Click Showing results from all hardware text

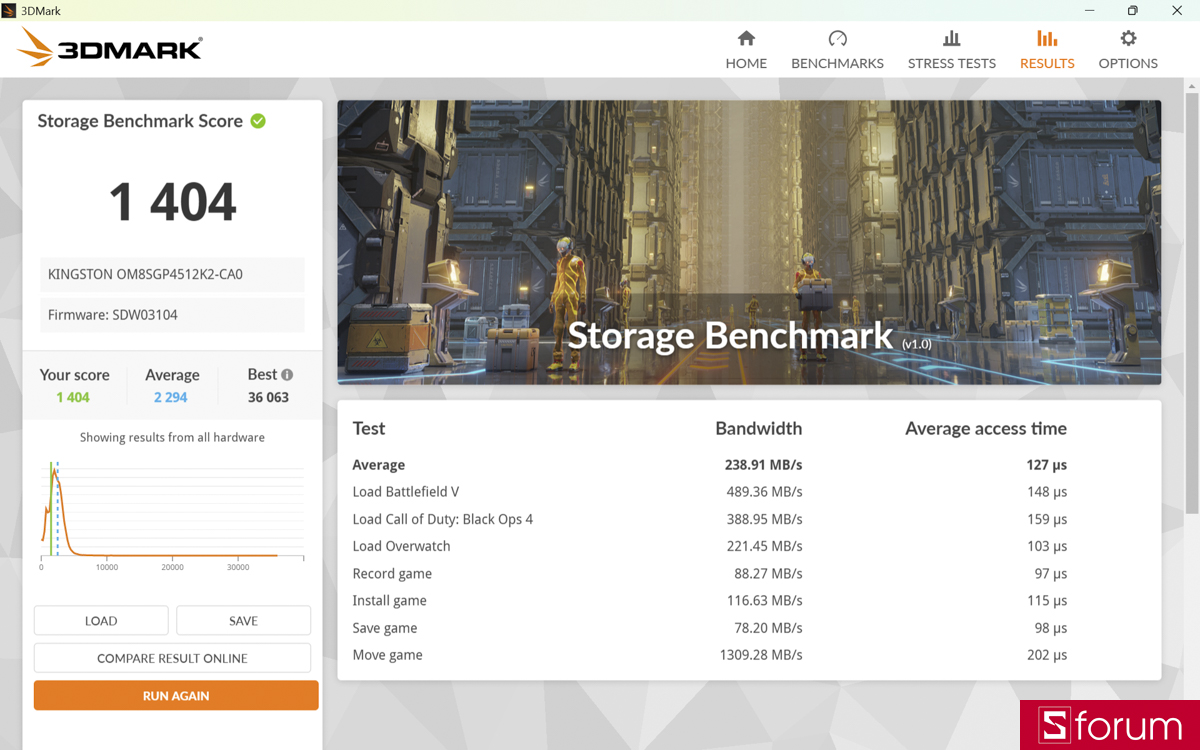[172, 437]
